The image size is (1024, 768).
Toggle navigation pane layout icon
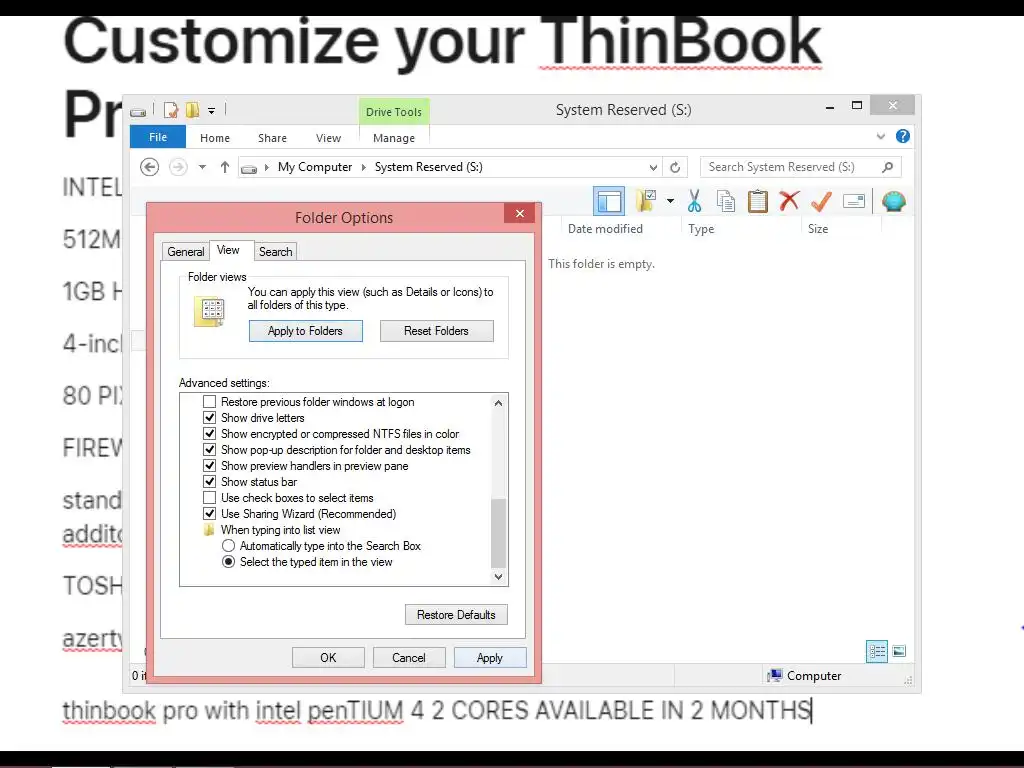609,201
